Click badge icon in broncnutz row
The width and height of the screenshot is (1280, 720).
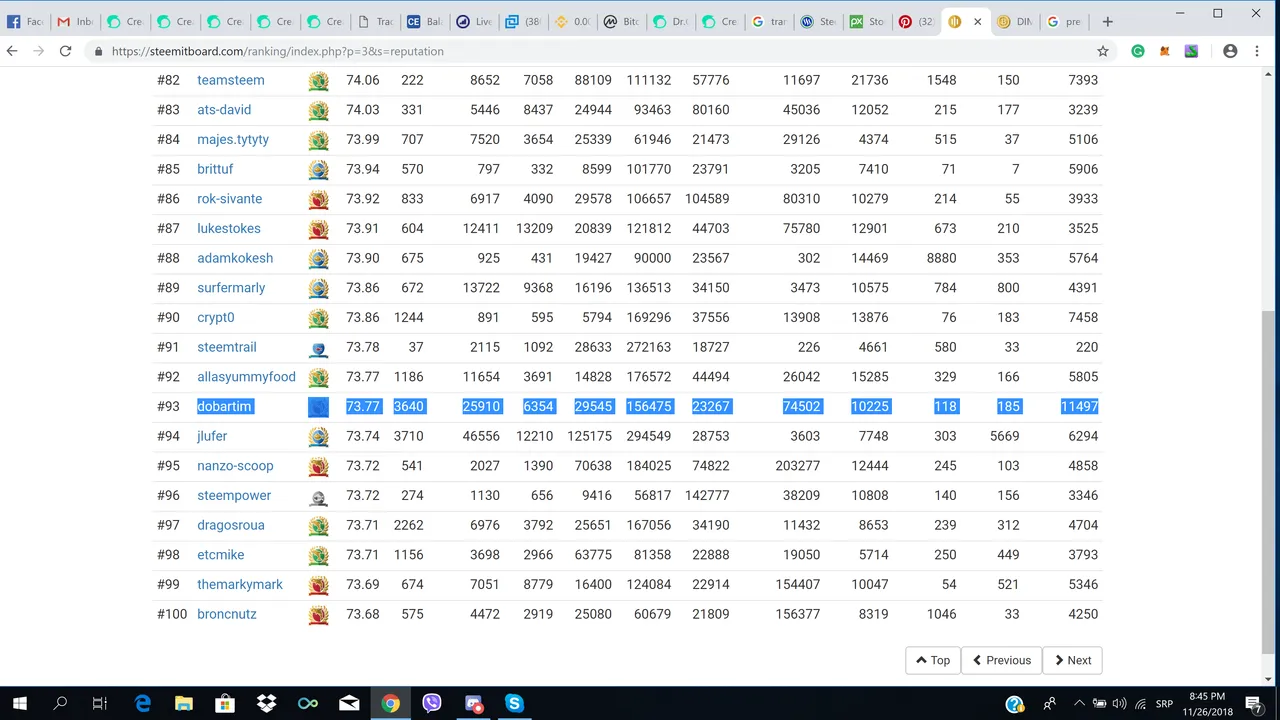[318, 615]
